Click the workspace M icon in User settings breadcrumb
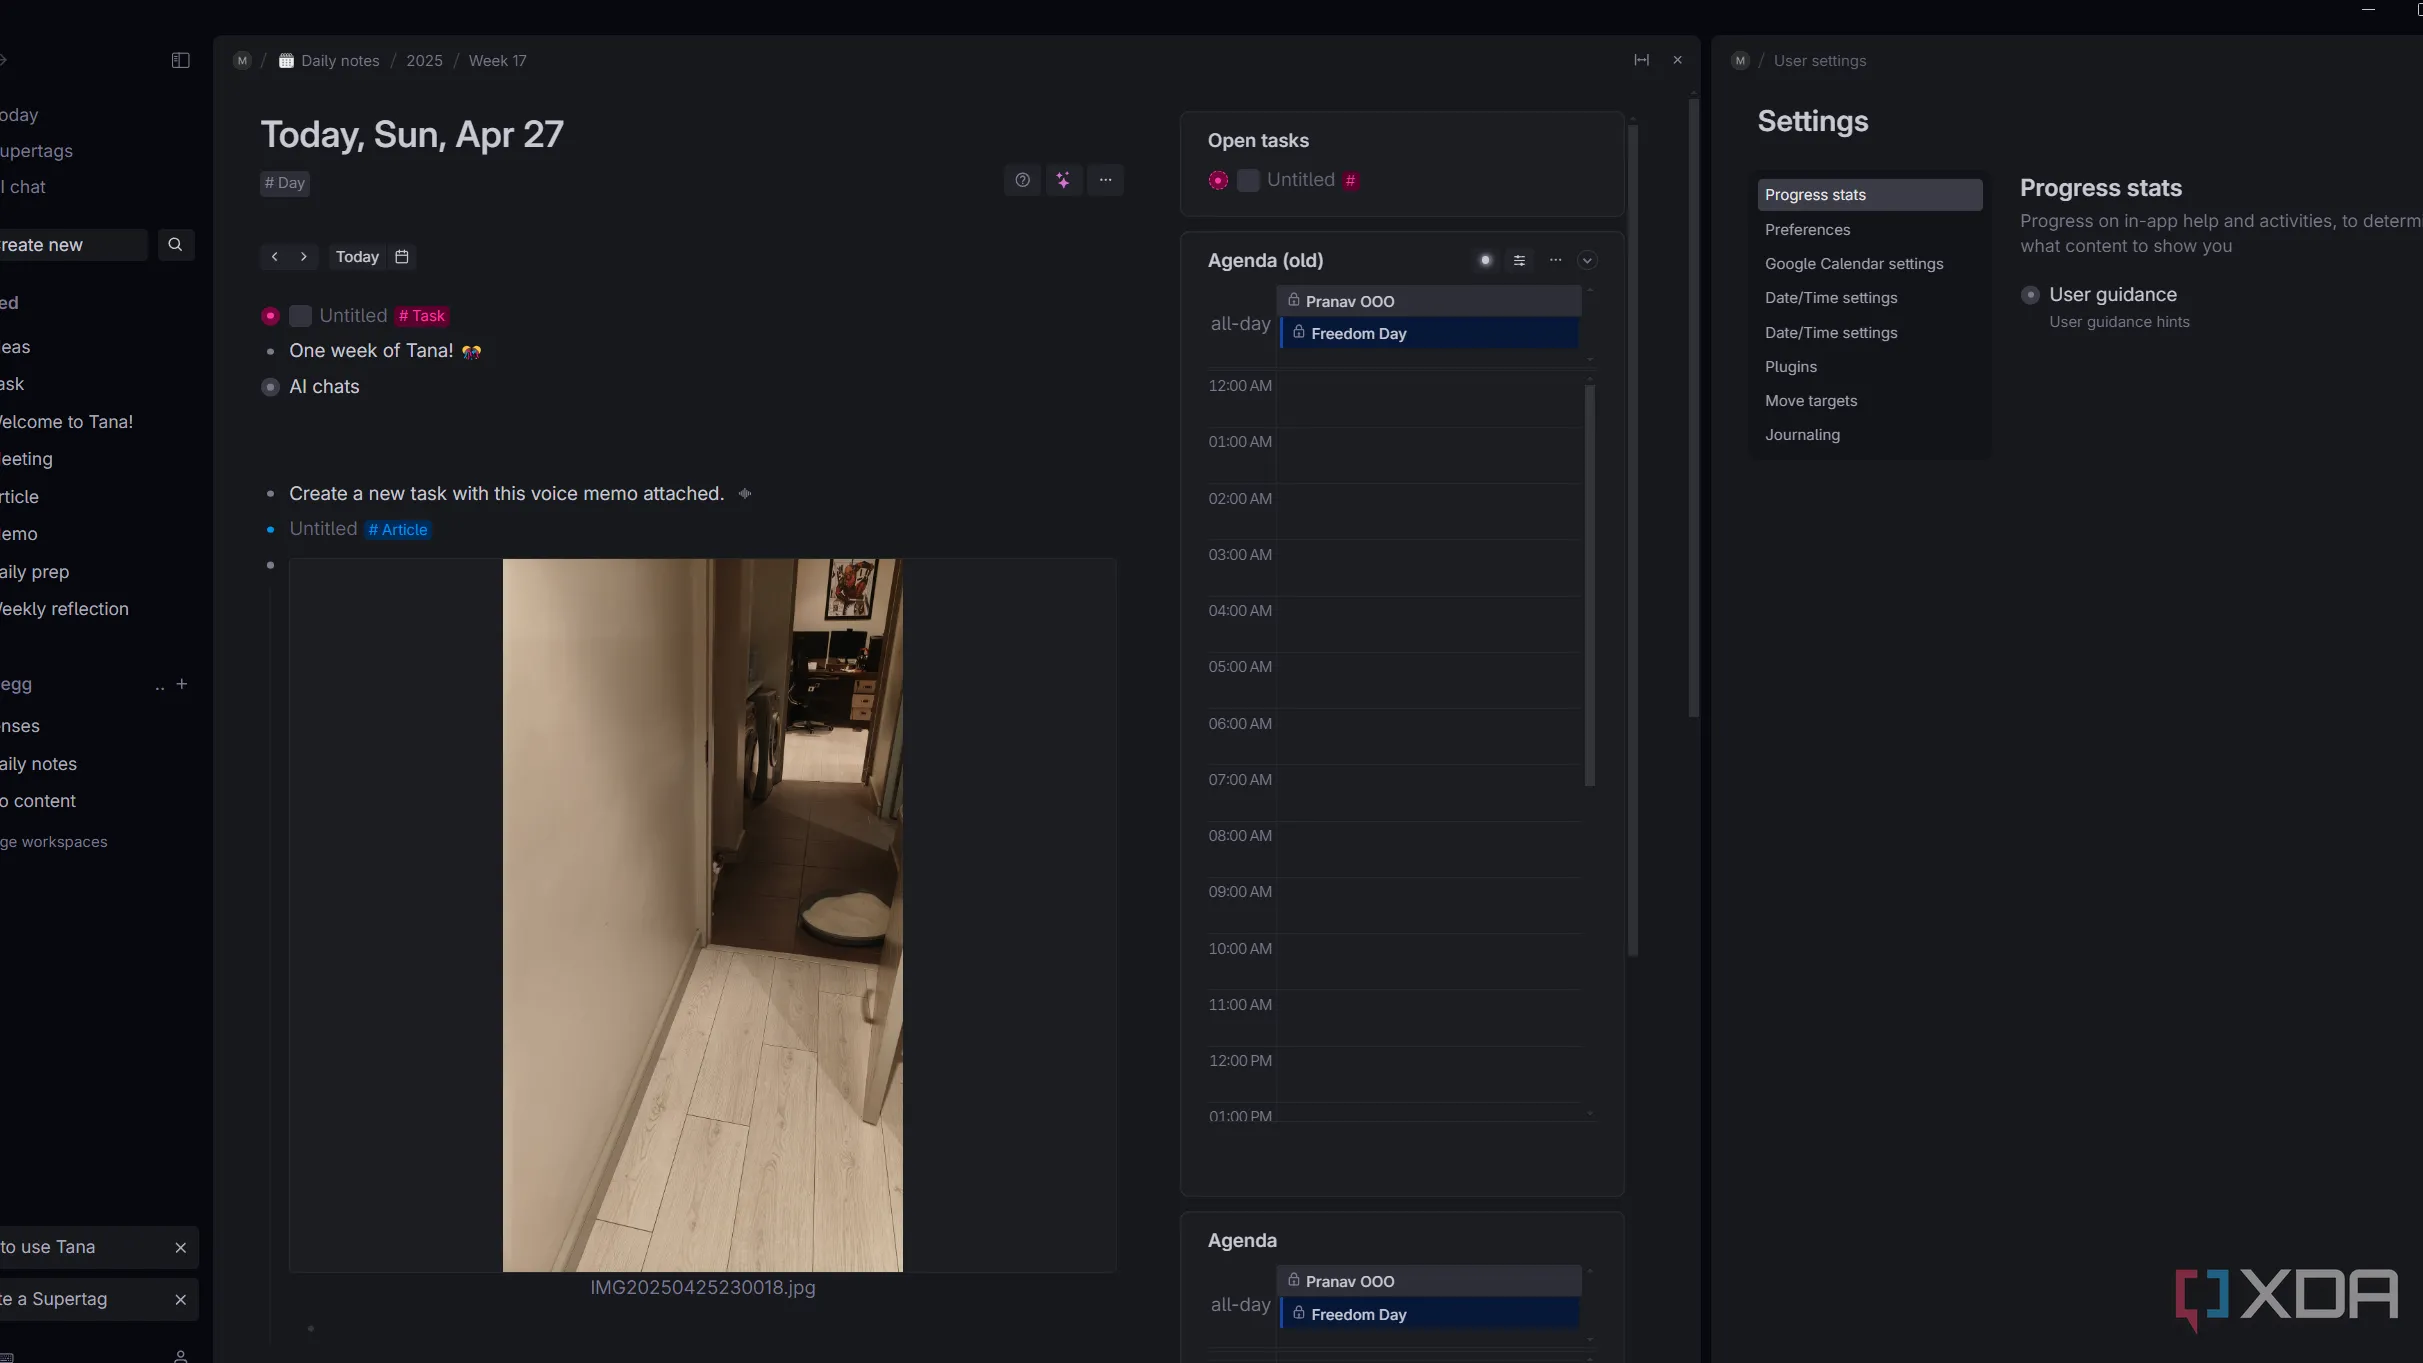 (1740, 60)
